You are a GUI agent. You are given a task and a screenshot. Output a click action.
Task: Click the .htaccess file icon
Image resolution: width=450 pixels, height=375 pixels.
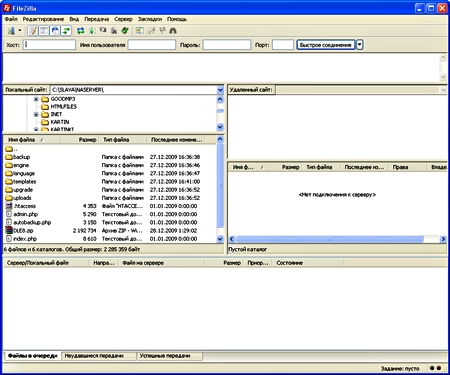[x=9, y=206]
